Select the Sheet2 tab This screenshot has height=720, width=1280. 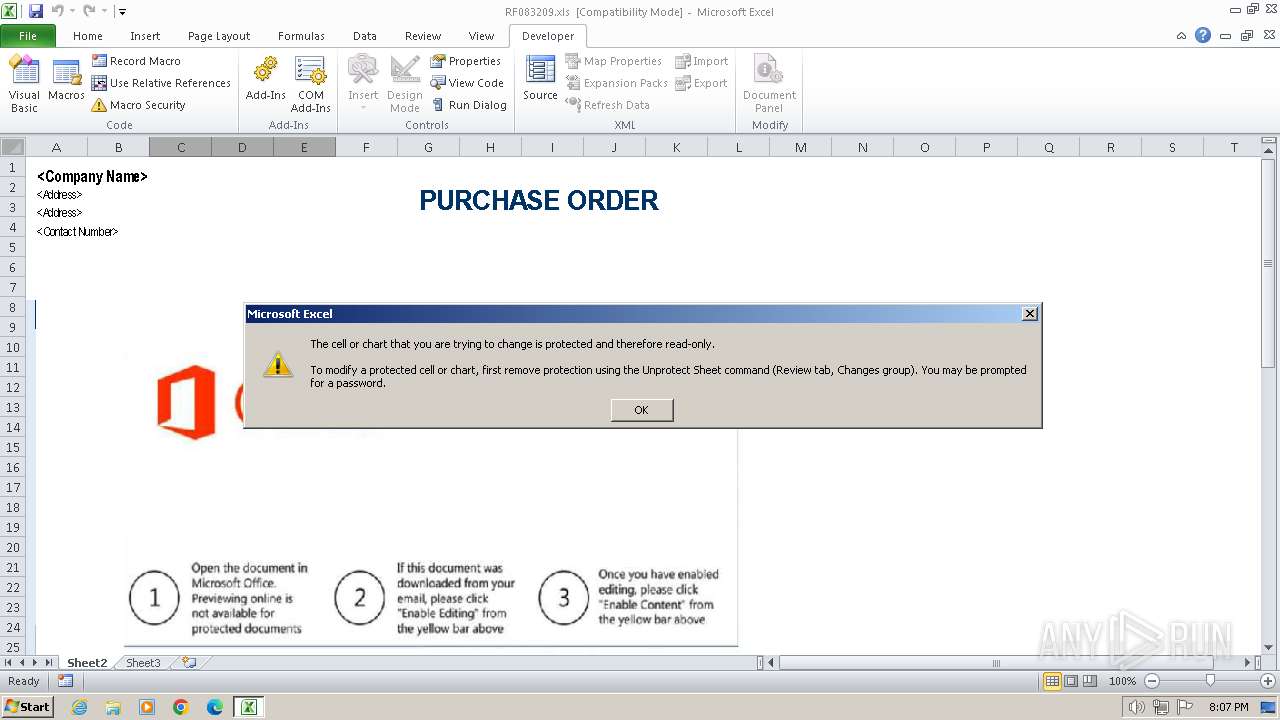click(87, 663)
